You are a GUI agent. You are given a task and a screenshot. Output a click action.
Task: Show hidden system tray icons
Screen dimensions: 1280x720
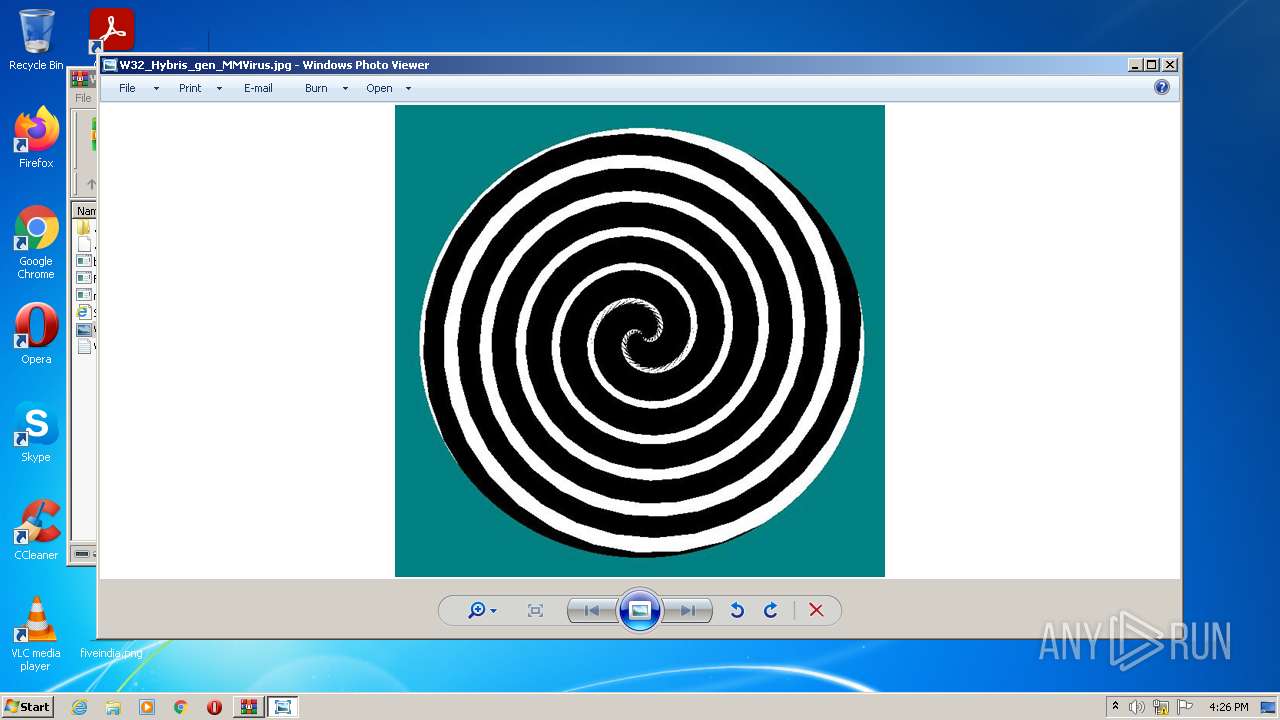pos(1115,707)
